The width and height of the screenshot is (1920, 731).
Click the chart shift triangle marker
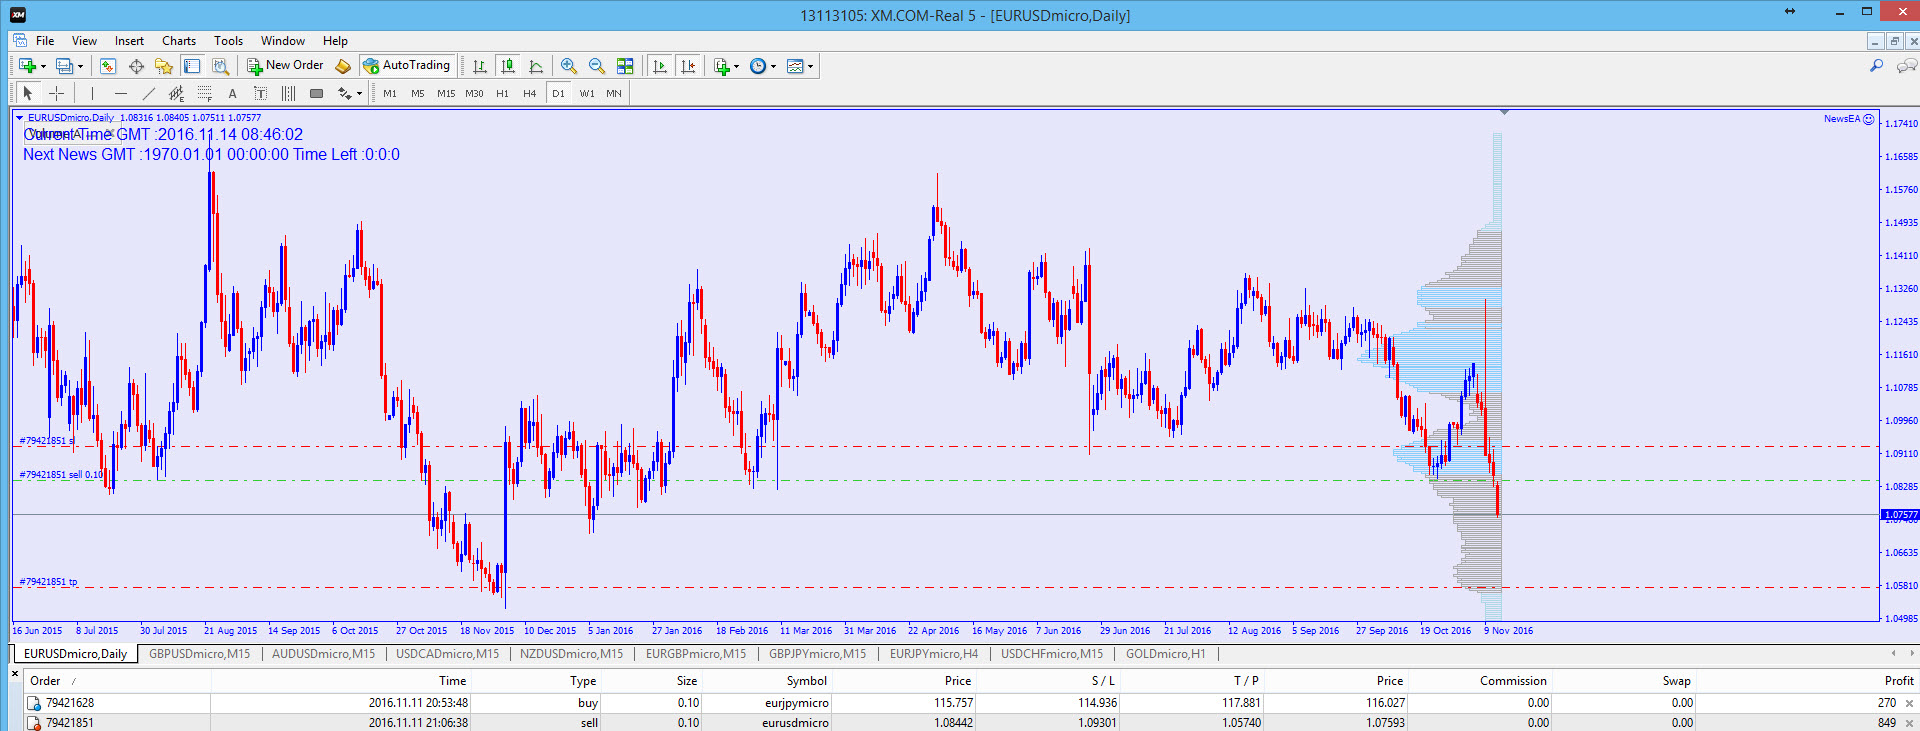[1503, 112]
